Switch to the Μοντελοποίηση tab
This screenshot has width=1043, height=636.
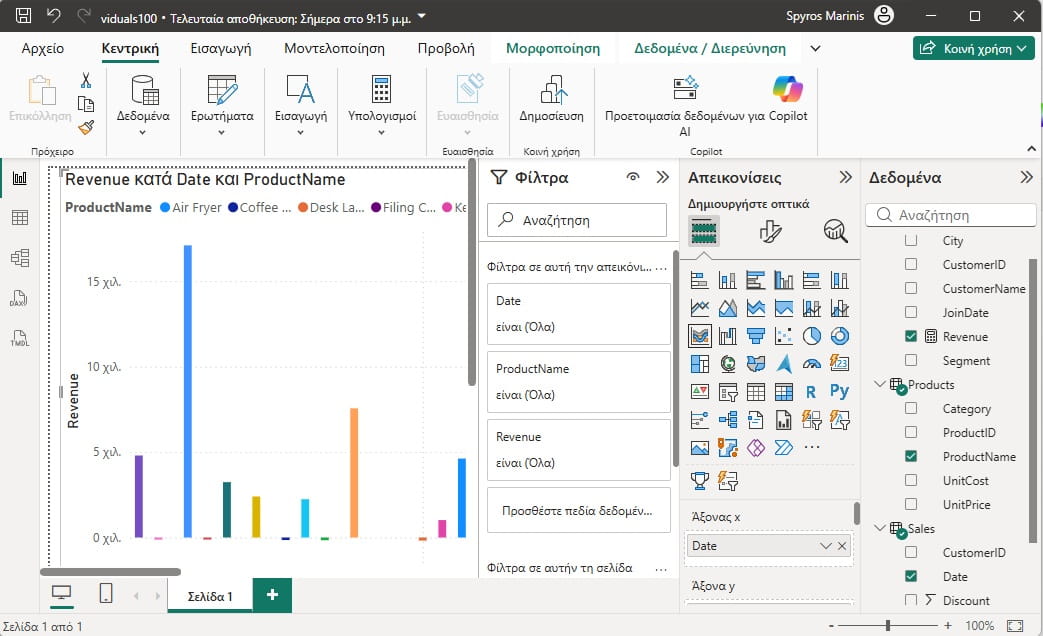coord(334,49)
